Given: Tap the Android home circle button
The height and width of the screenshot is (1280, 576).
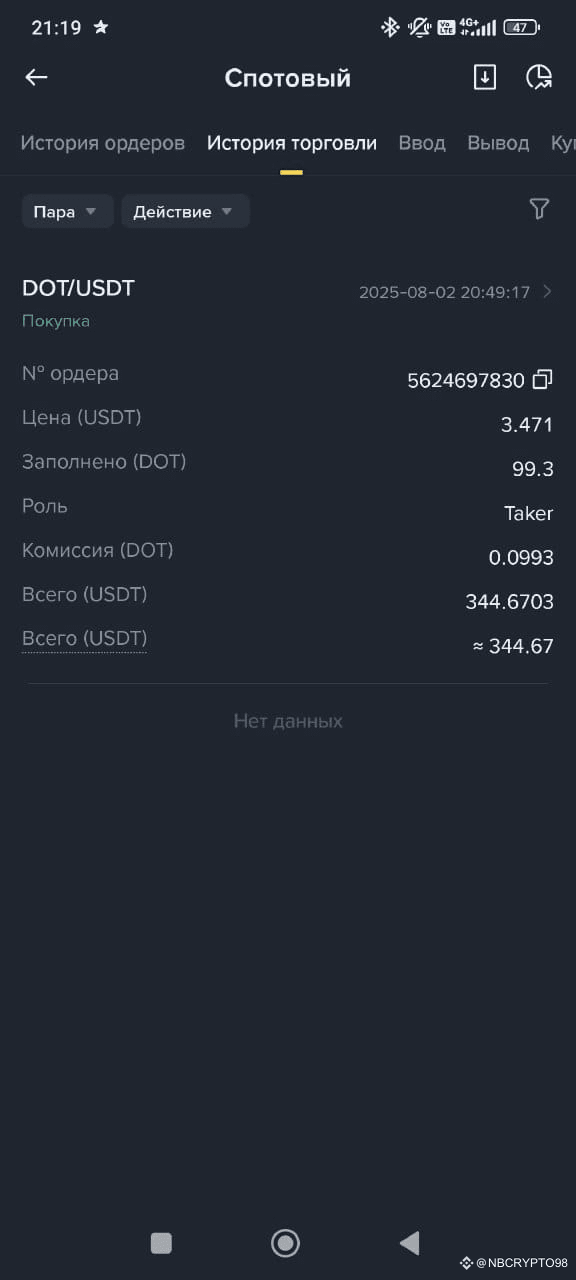Looking at the screenshot, I should [286, 1243].
